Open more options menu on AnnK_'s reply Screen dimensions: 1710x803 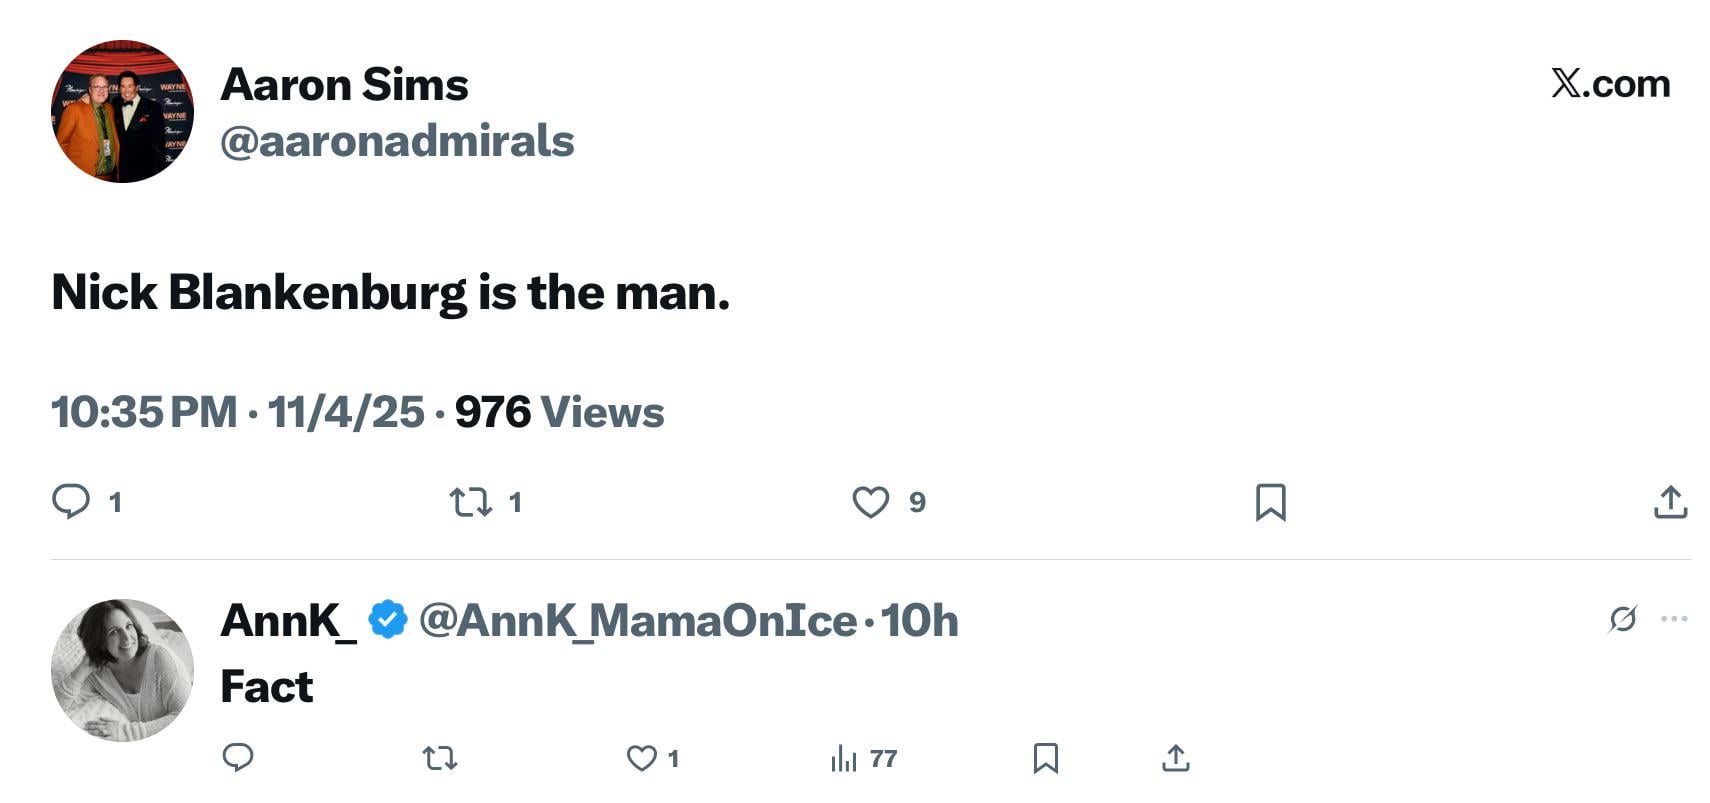coord(1673,619)
